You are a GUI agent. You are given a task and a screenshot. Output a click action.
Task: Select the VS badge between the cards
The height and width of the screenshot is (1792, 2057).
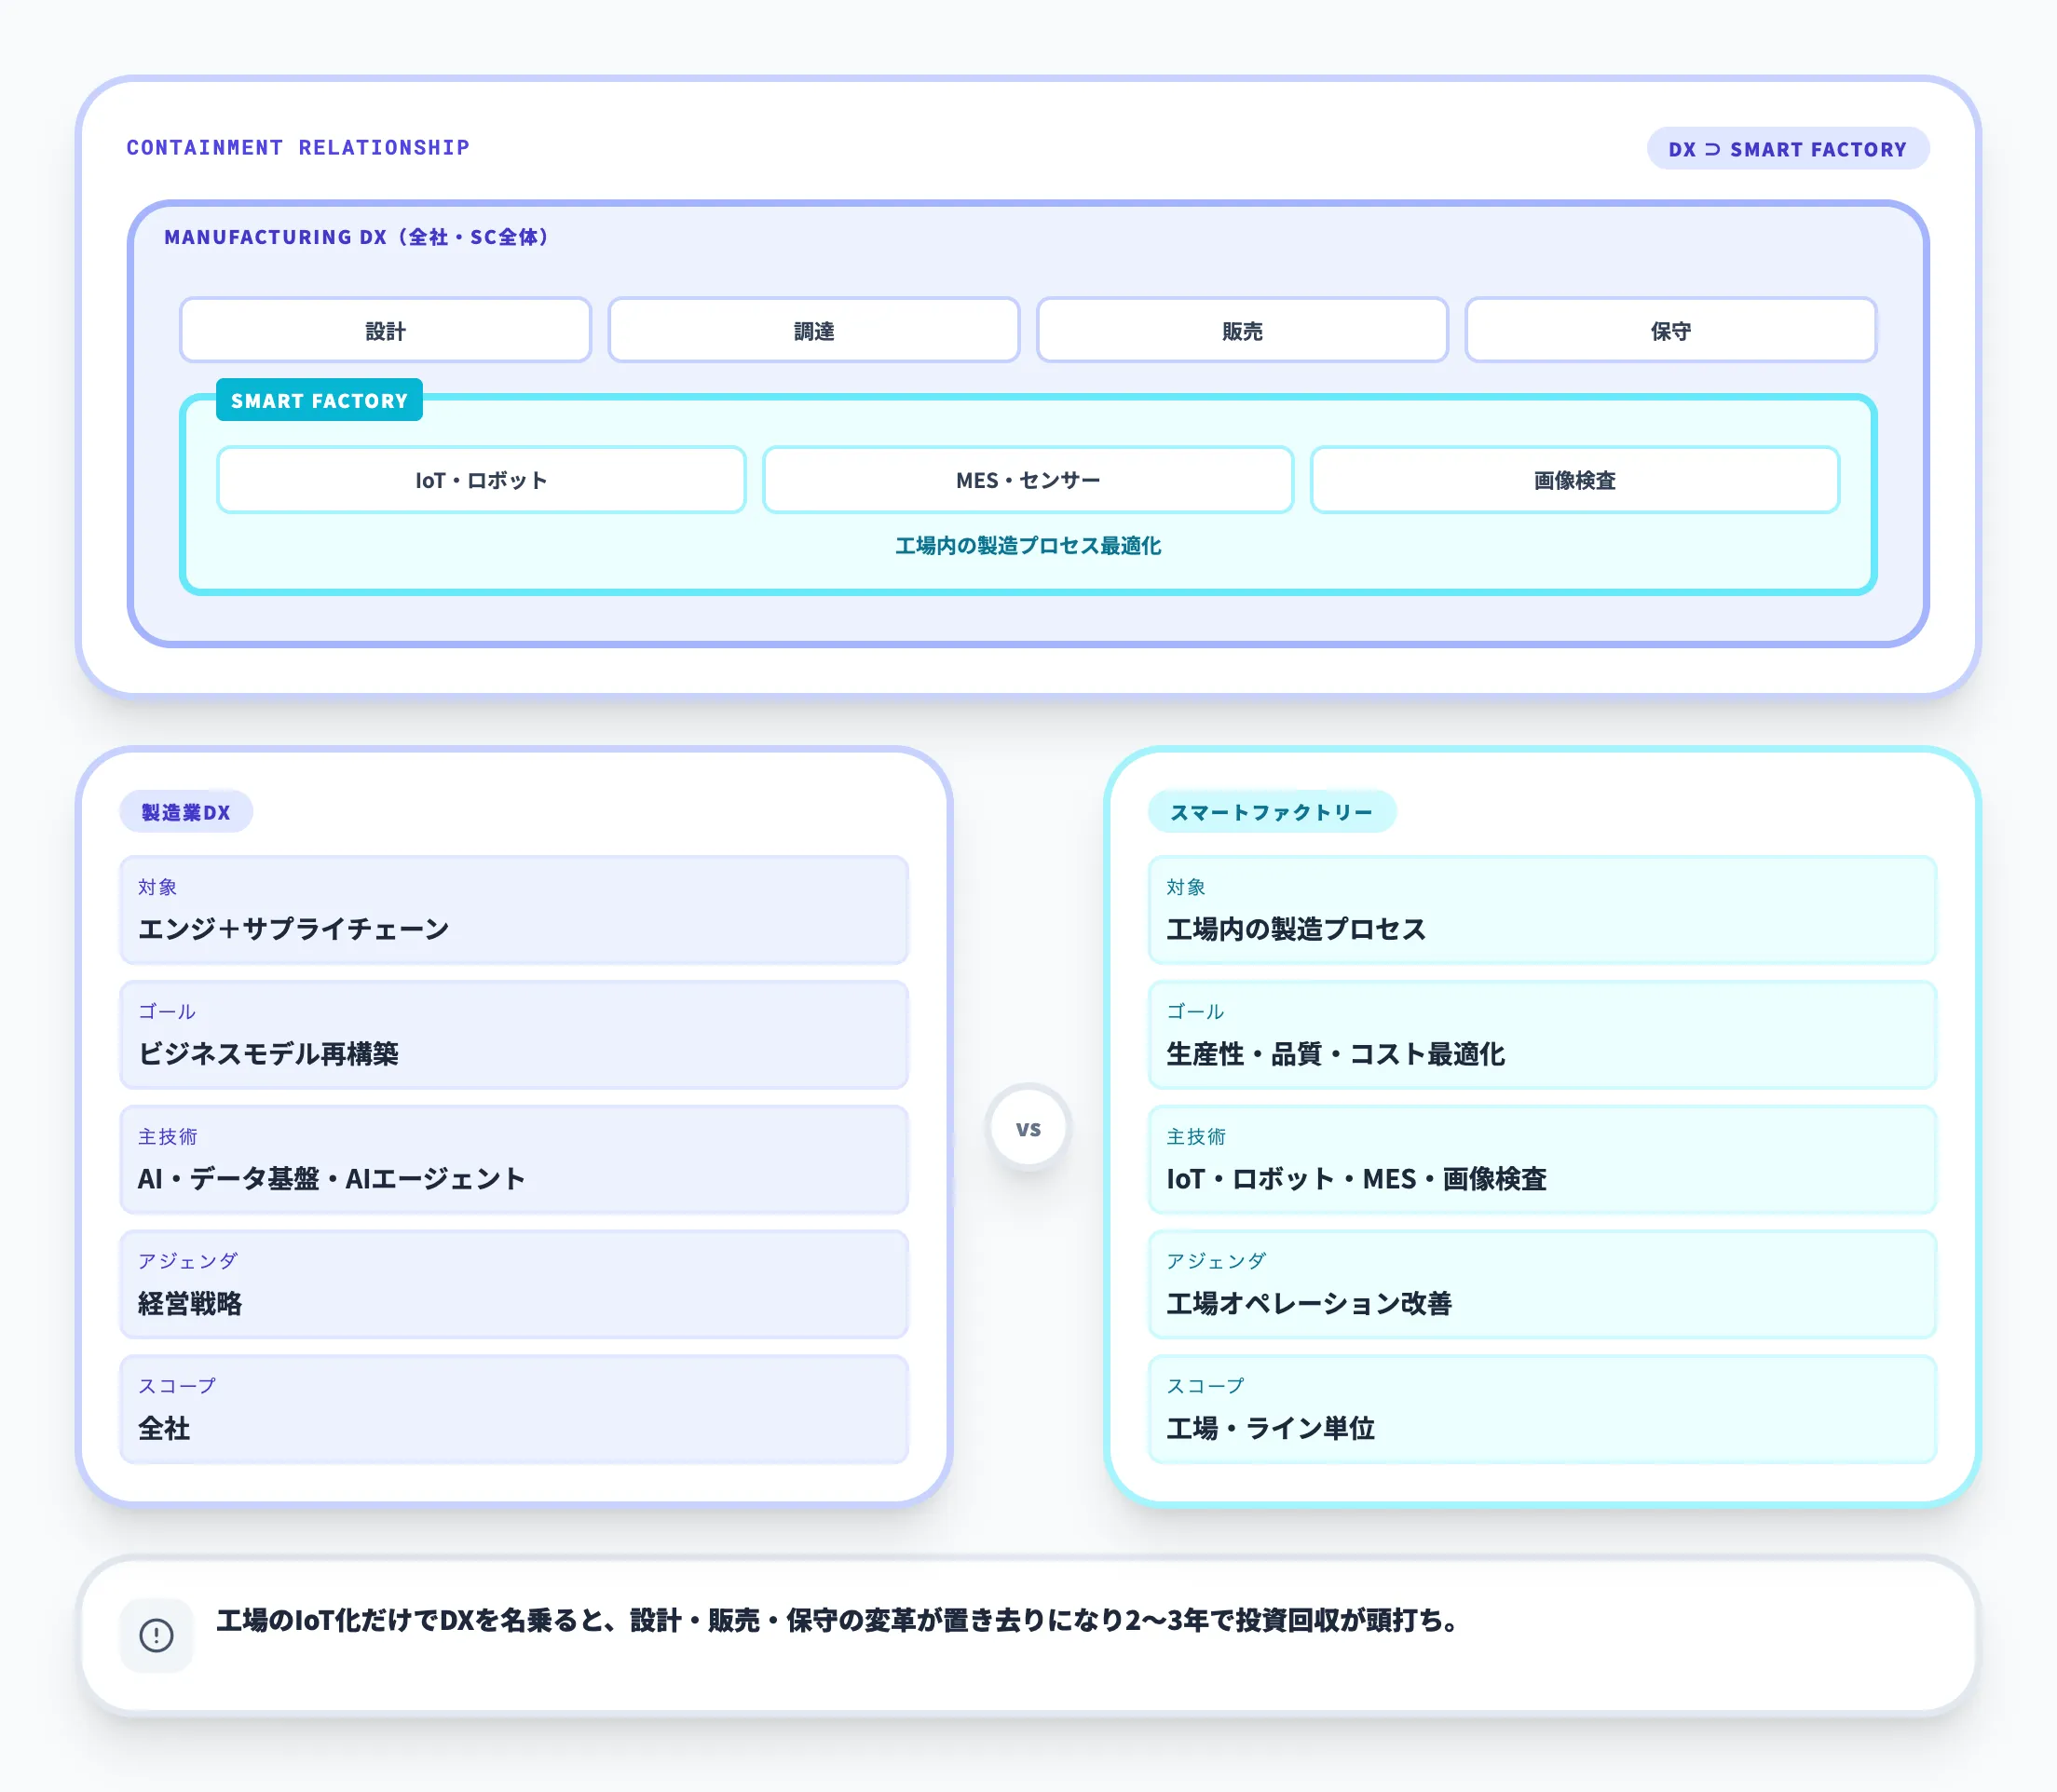(1028, 1127)
